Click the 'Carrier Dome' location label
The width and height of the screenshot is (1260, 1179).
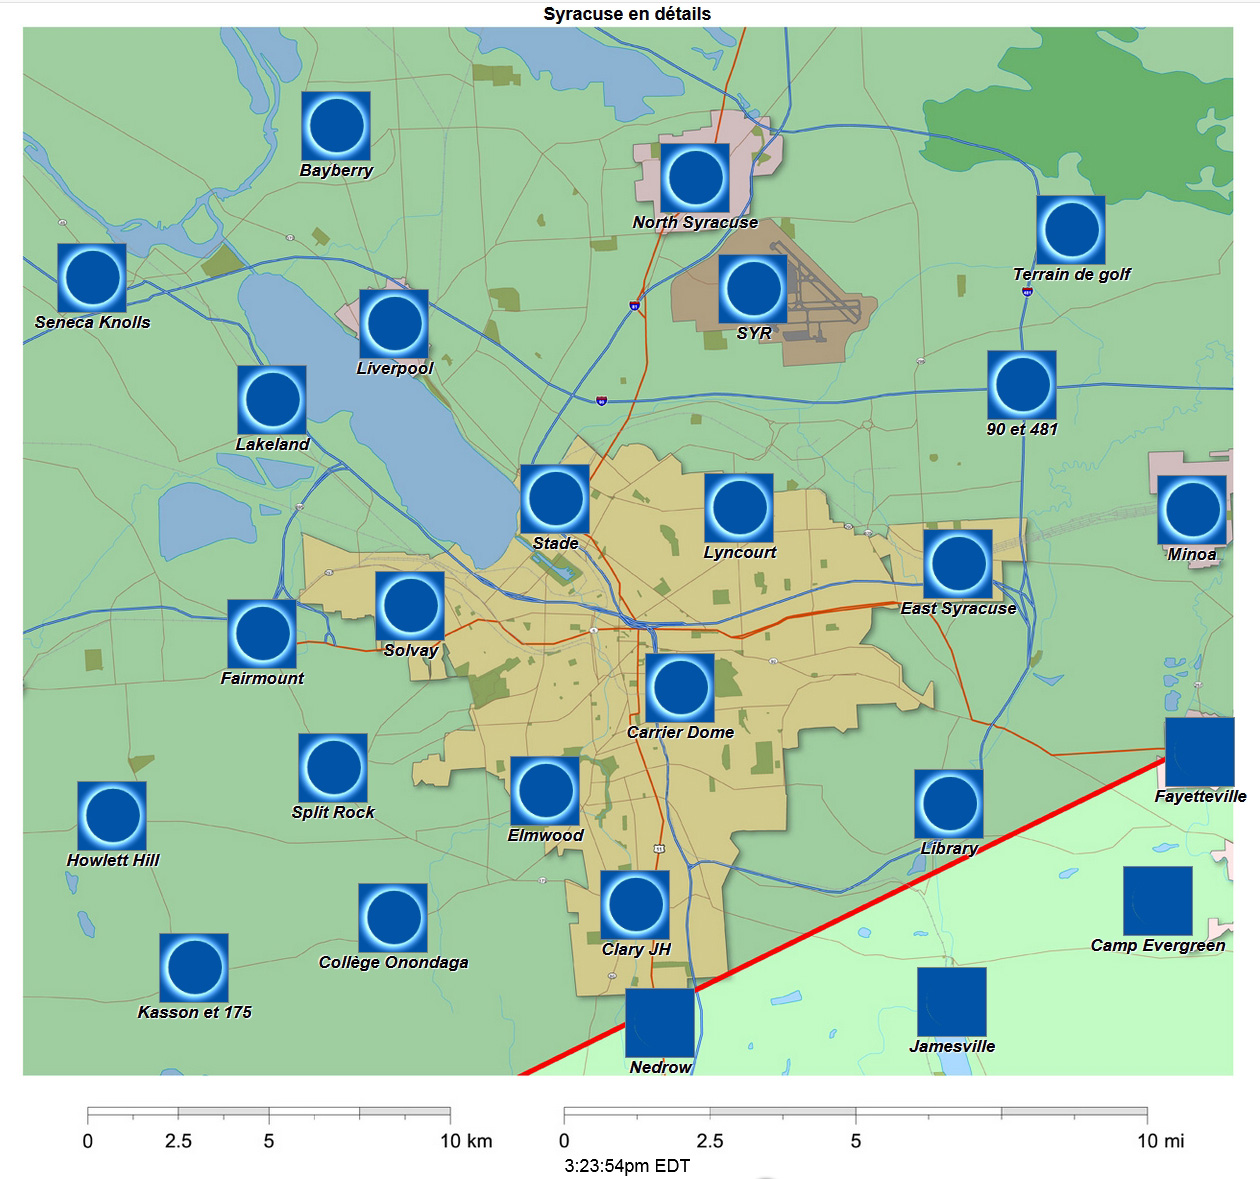680,732
